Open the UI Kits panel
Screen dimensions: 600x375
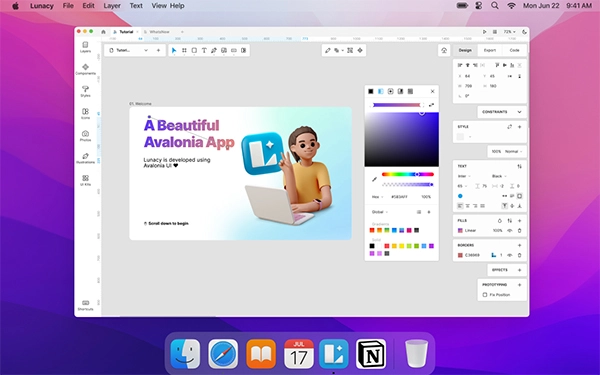(x=85, y=180)
